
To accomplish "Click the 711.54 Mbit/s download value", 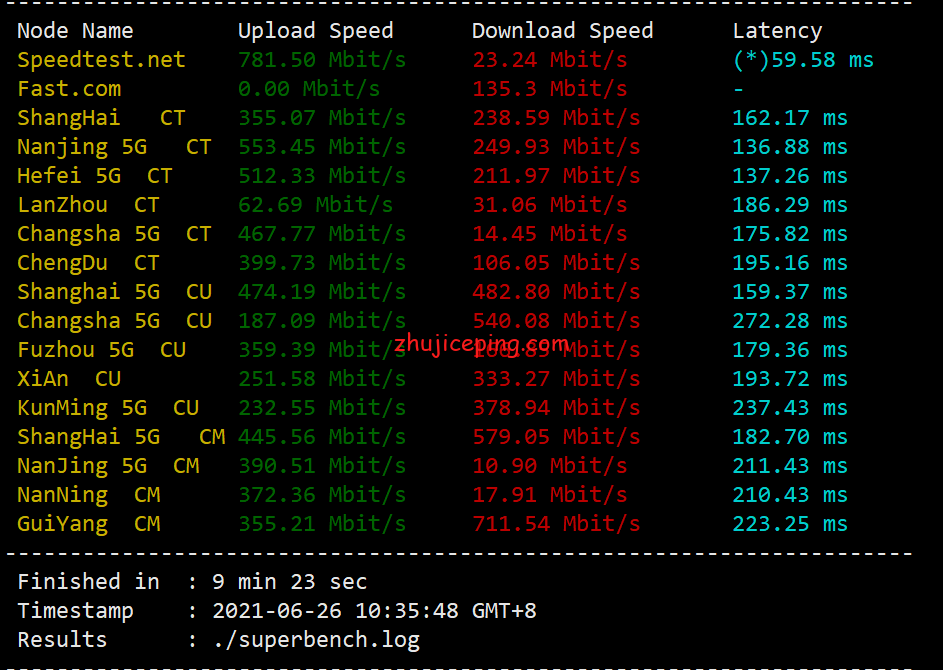I will (555, 524).
